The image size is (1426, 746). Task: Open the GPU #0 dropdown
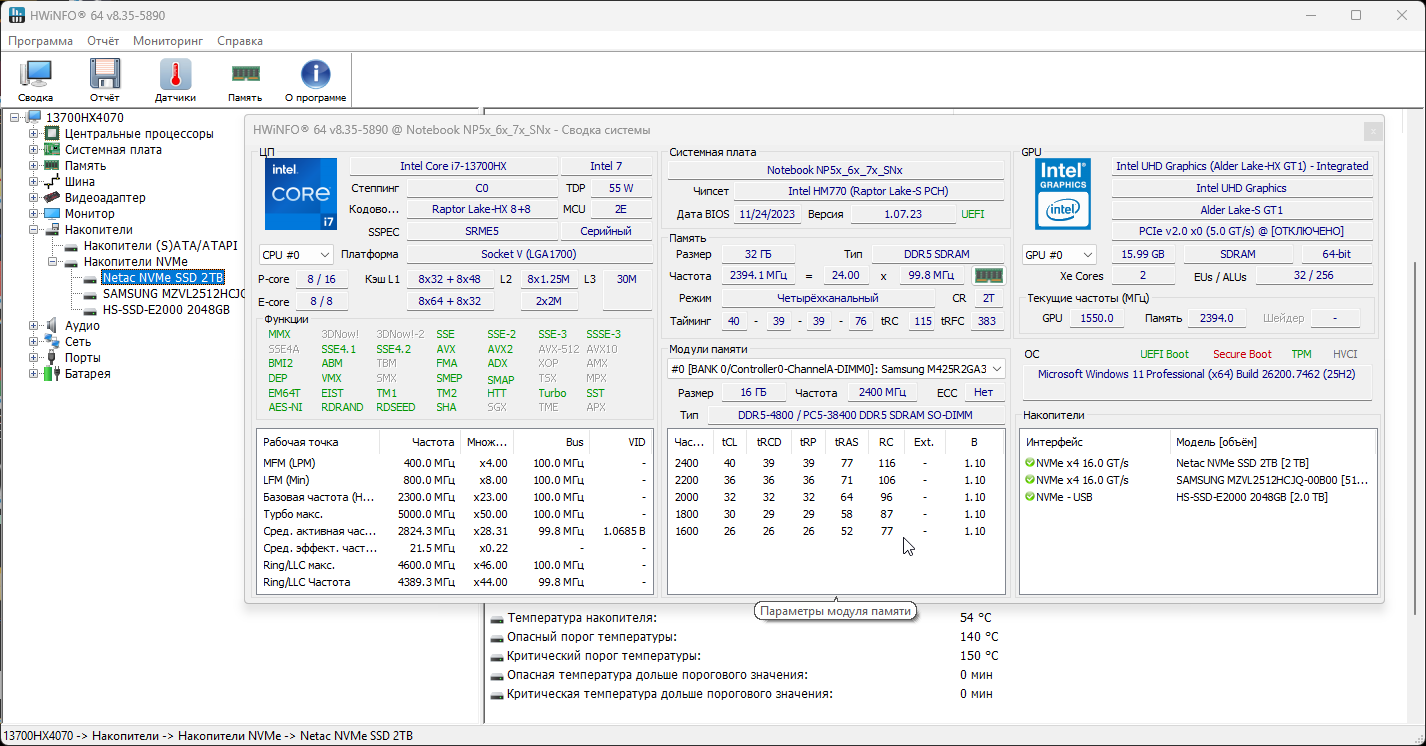click(1059, 255)
